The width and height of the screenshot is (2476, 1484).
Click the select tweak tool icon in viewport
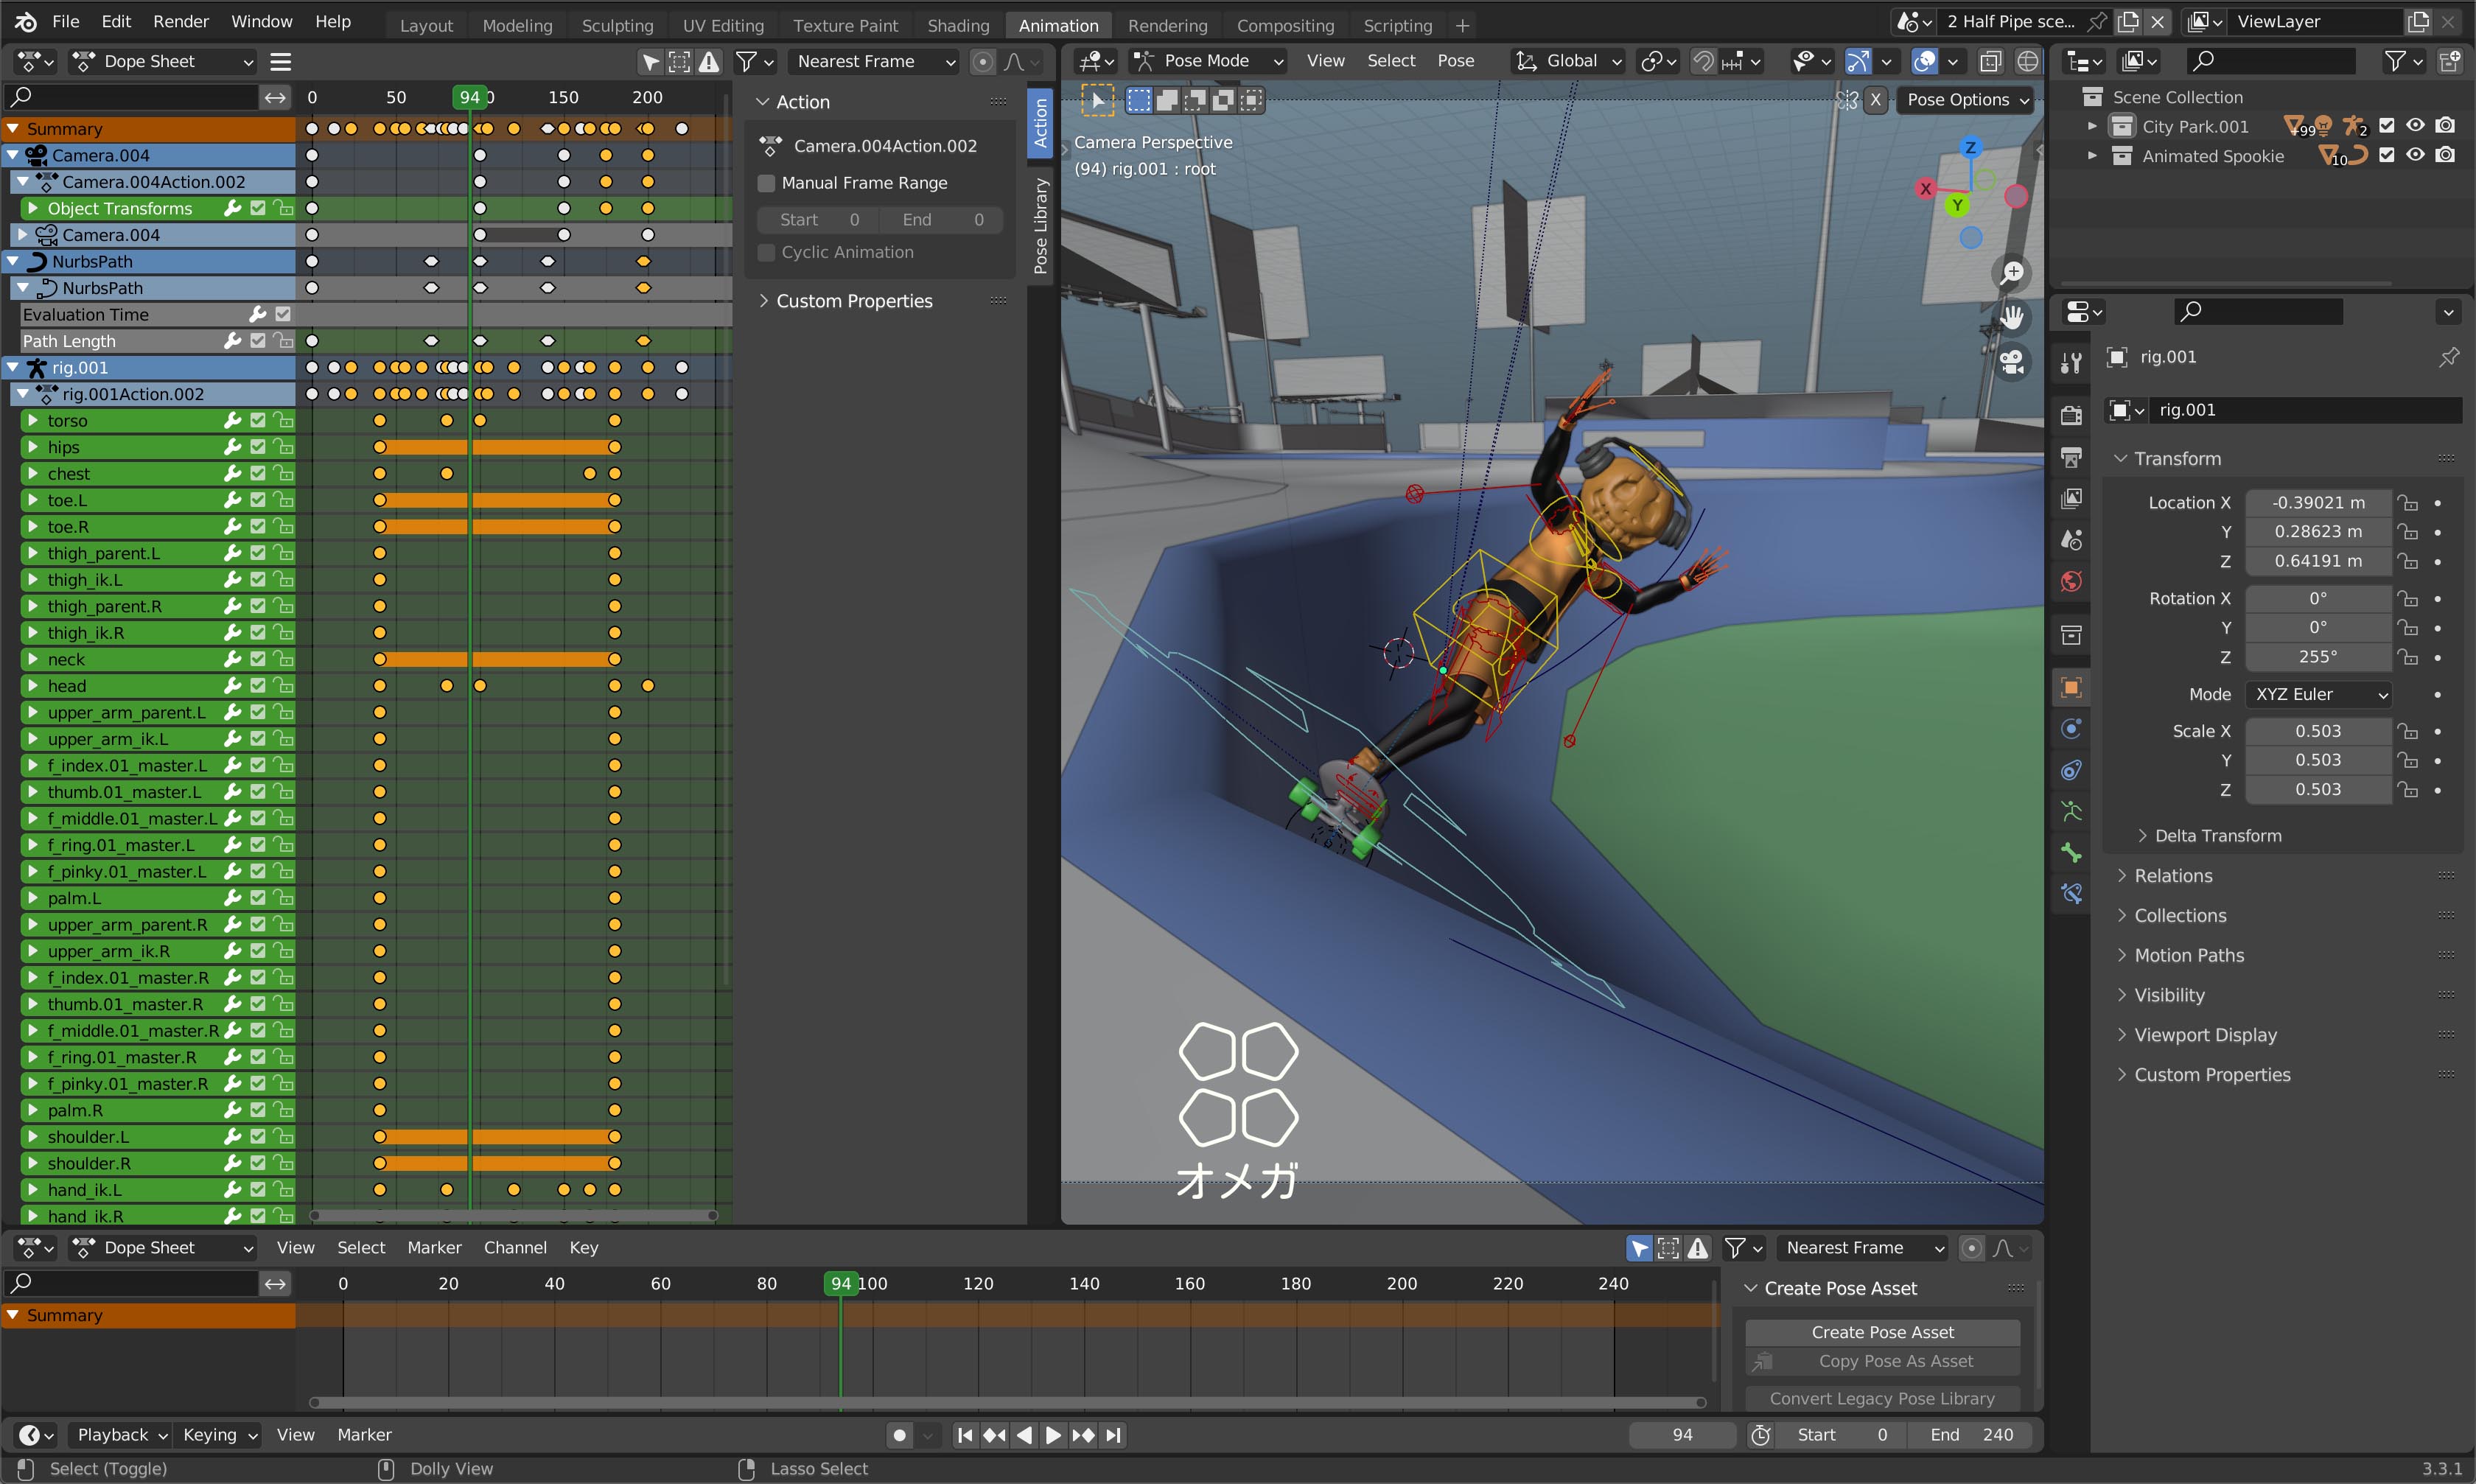click(1098, 100)
